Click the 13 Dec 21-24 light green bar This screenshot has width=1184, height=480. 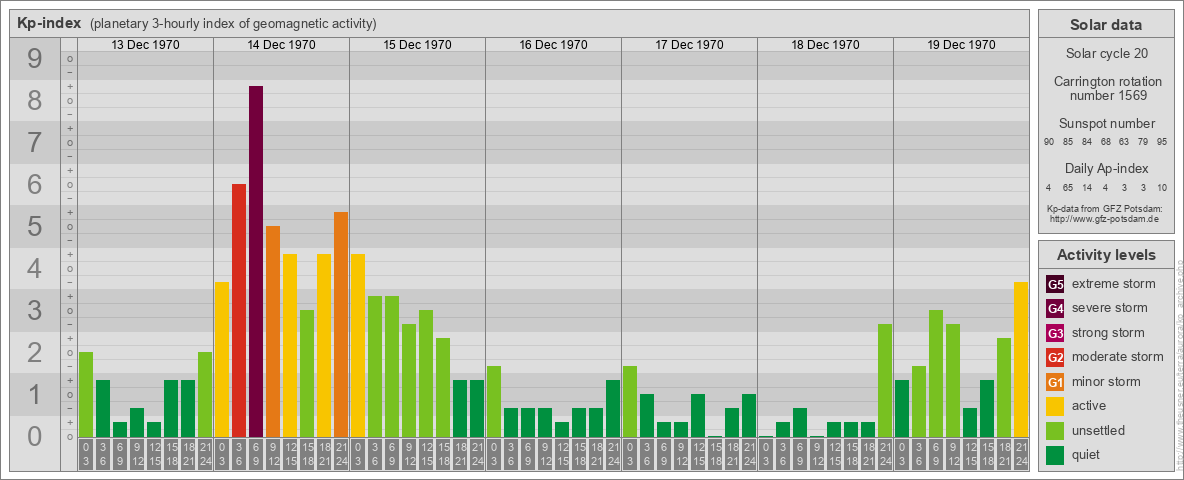[205, 395]
